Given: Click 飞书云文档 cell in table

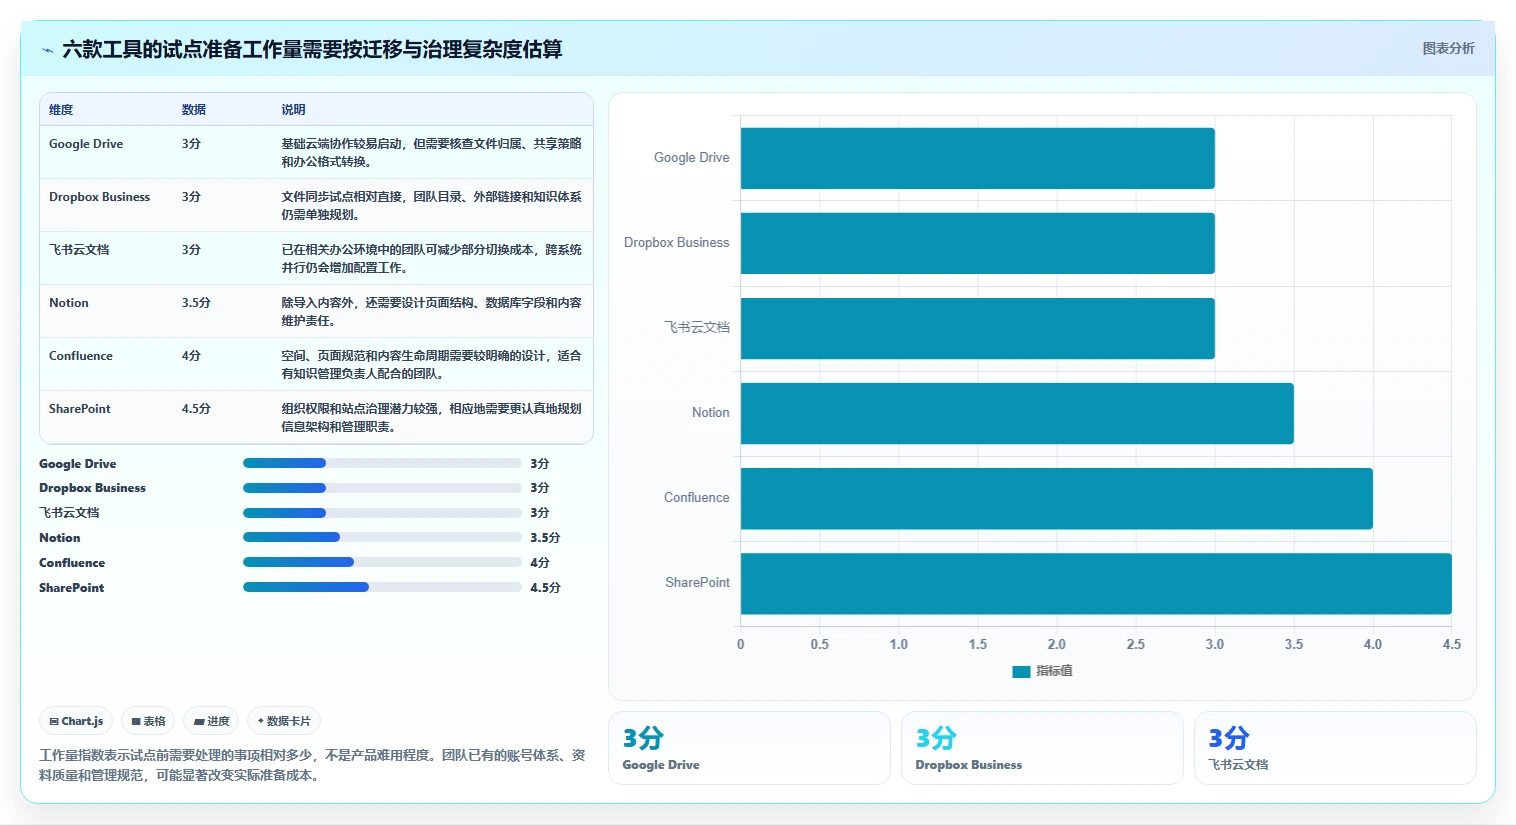Looking at the screenshot, I should 79,250.
